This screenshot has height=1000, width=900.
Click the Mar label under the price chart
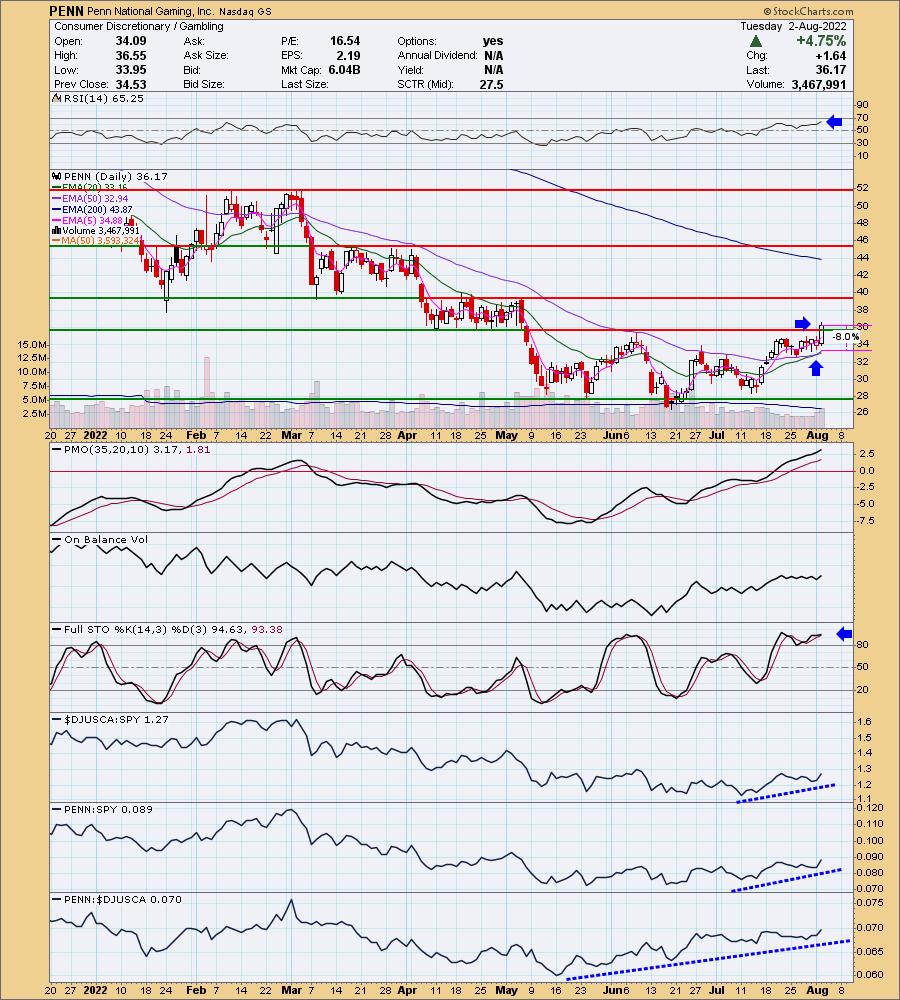pyautogui.click(x=291, y=435)
